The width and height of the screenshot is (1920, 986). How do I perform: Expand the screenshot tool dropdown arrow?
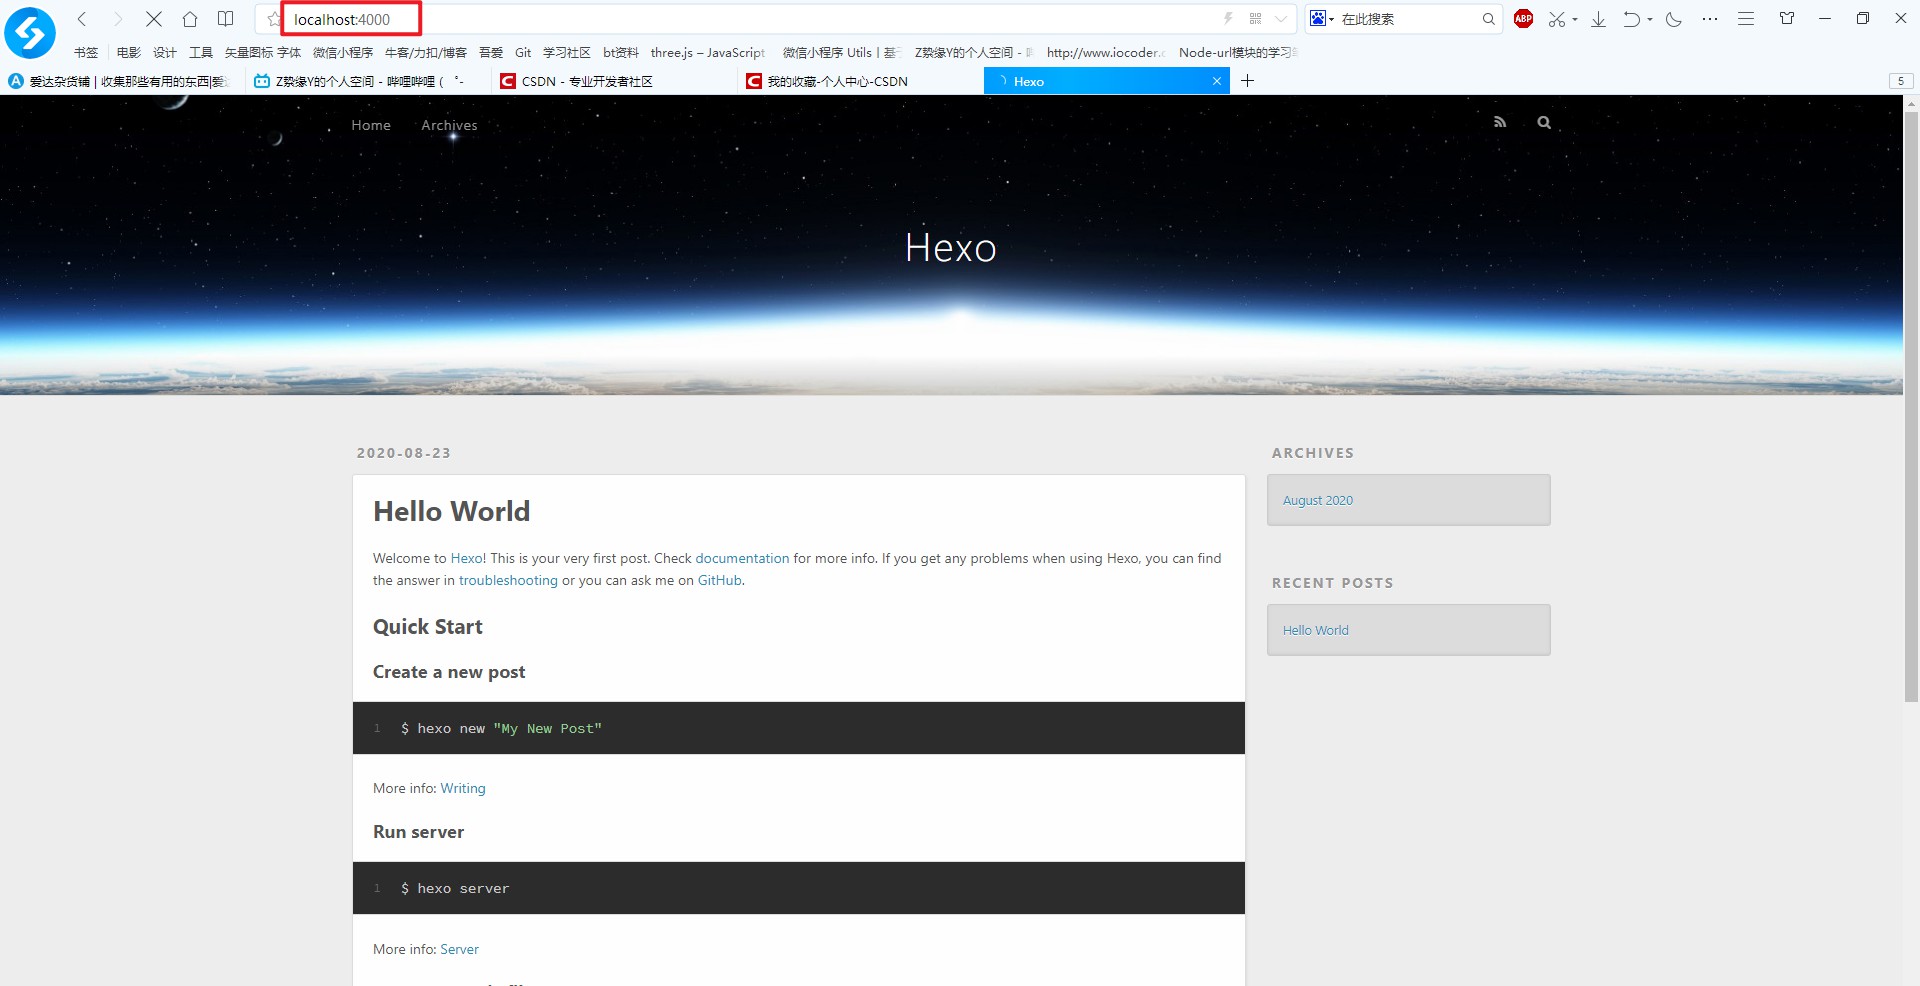click(x=1575, y=19)
